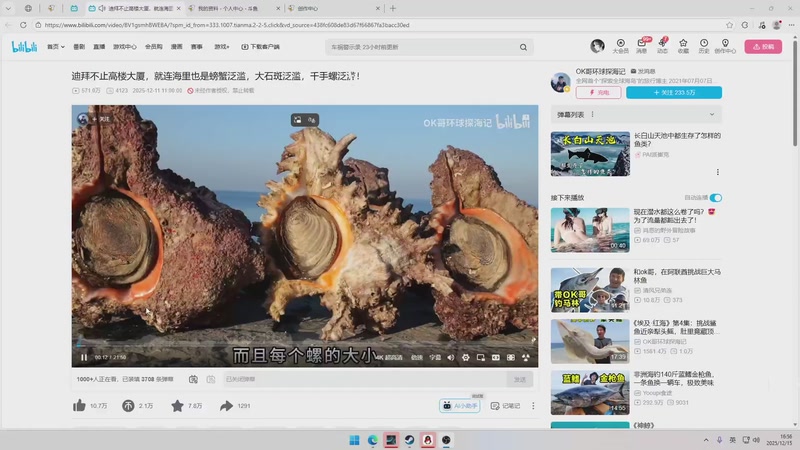This screenshot has width=800, height=450.
Task: Open 会员购 navigation item
Action: click(x=154, y=46)
